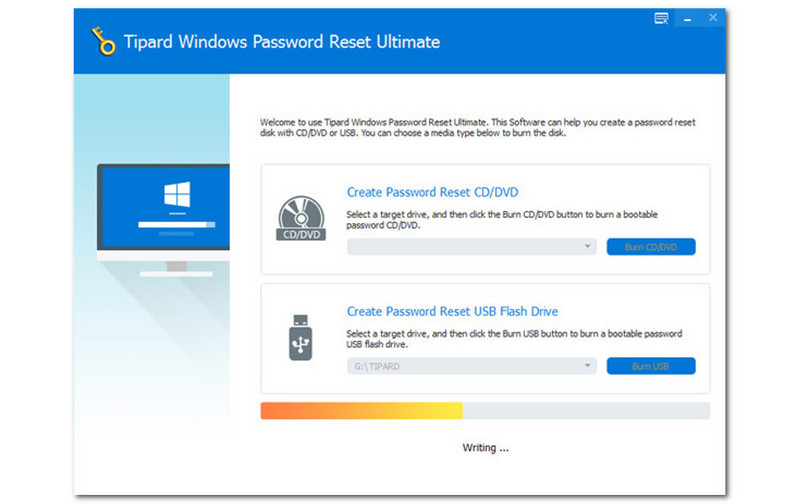Open the feedback menu icon in title bar
The image size is (800, 504).
point(661,18)
